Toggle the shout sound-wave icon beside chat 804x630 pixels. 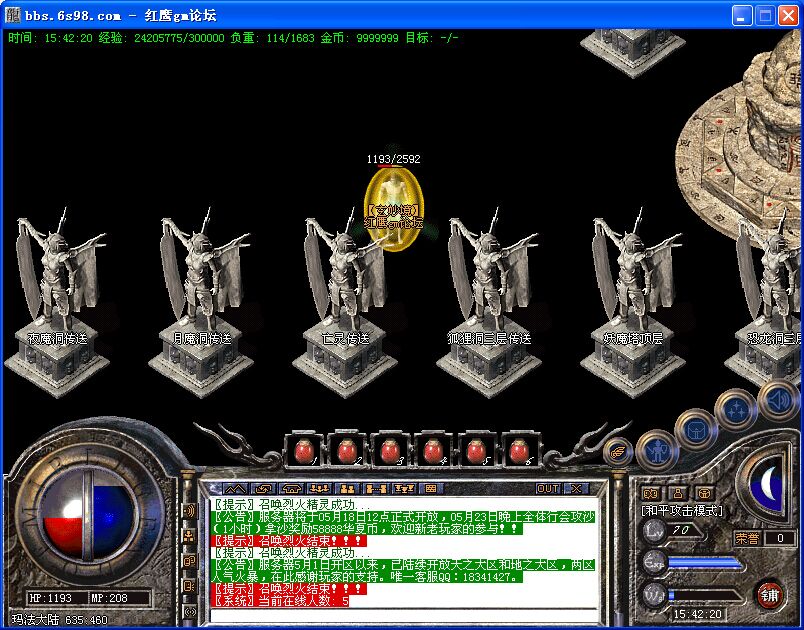[x=189, y=511]
